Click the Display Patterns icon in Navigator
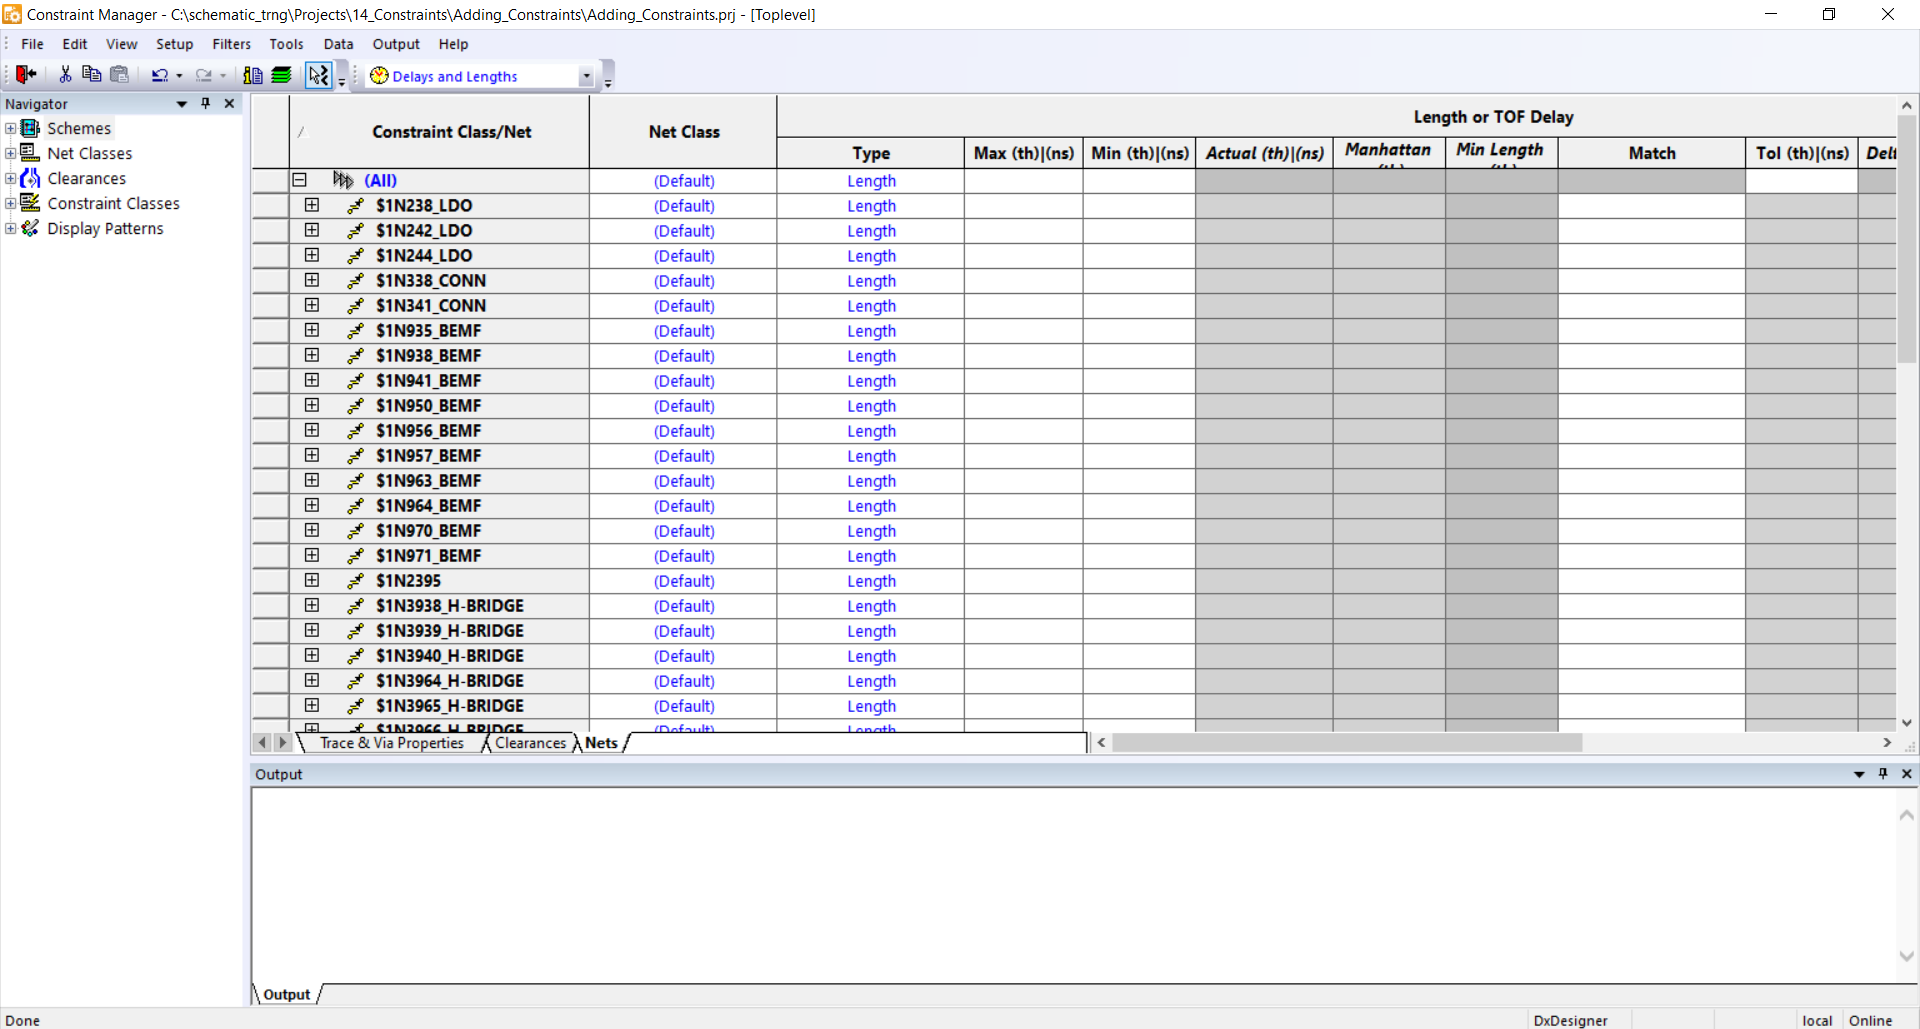 (x=31, y=228)
